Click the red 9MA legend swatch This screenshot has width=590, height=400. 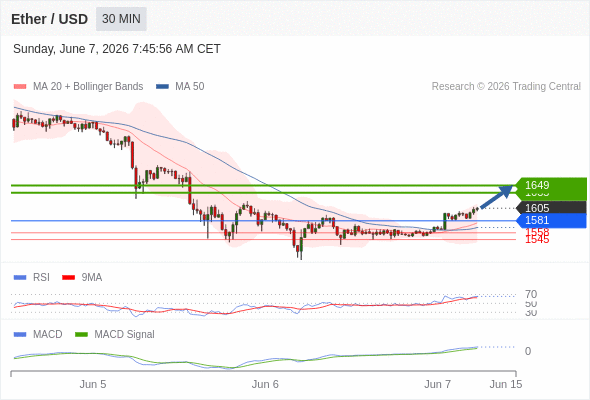click(68, 278)
